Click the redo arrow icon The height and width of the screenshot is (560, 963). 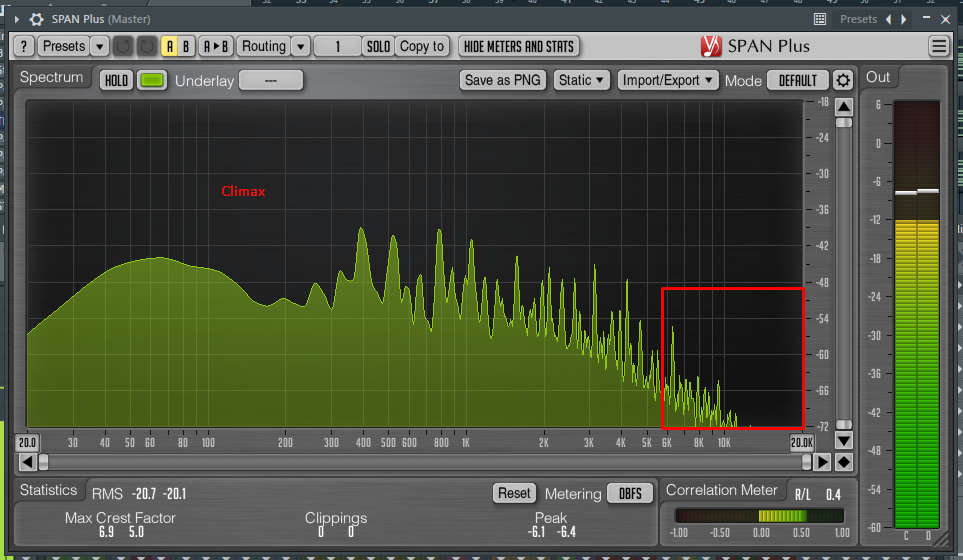[x=147, y=46]
